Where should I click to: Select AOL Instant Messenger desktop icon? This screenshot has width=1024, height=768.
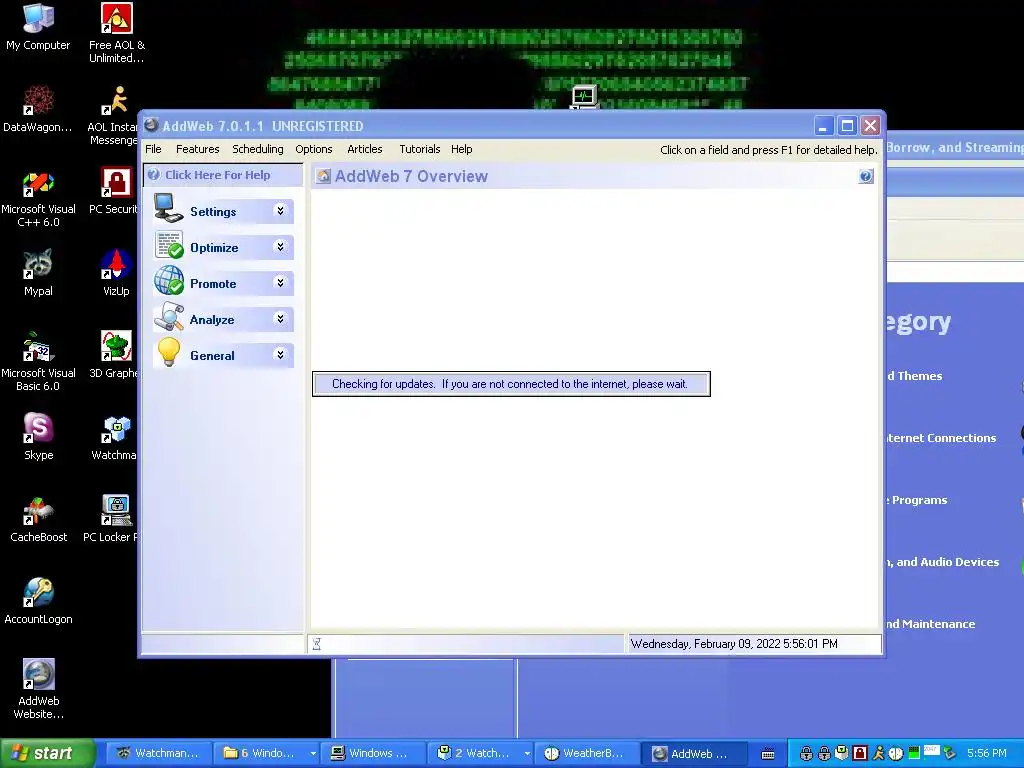coord(114,116)
